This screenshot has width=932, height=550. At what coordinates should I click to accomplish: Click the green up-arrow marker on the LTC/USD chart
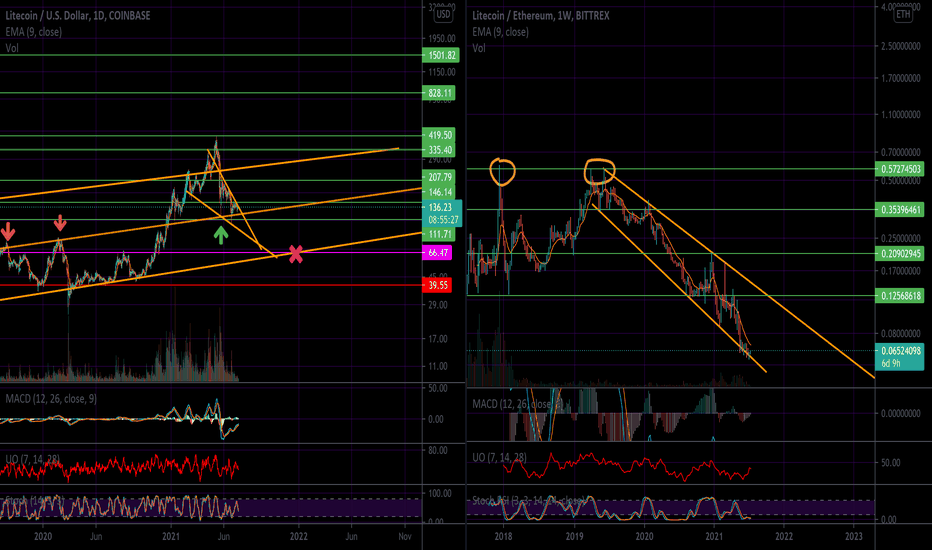click(221, 235)
